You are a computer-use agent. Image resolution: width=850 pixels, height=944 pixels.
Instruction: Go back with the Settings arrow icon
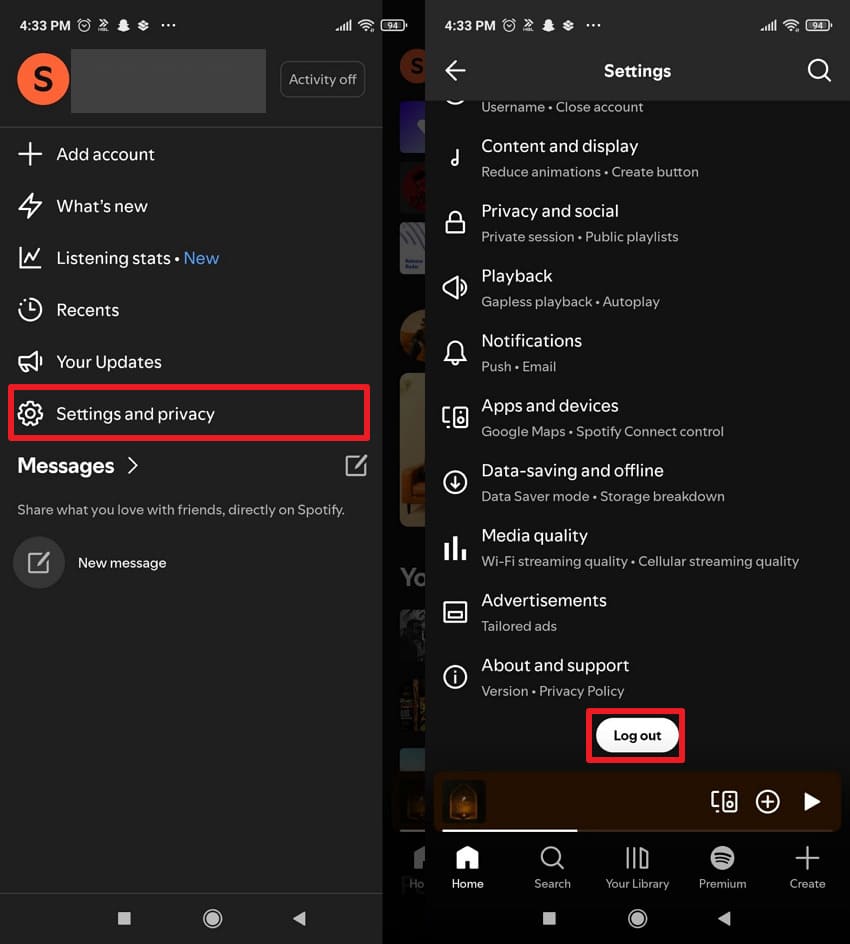click(x=455, y=70)
